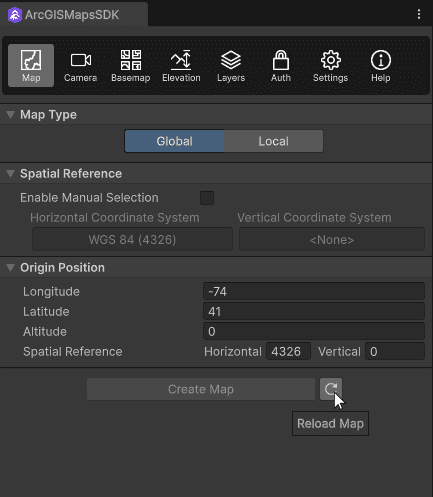The height and width of the screenshot is (497, 433).
Task: Open the Elevation tool
Action: 181,66
